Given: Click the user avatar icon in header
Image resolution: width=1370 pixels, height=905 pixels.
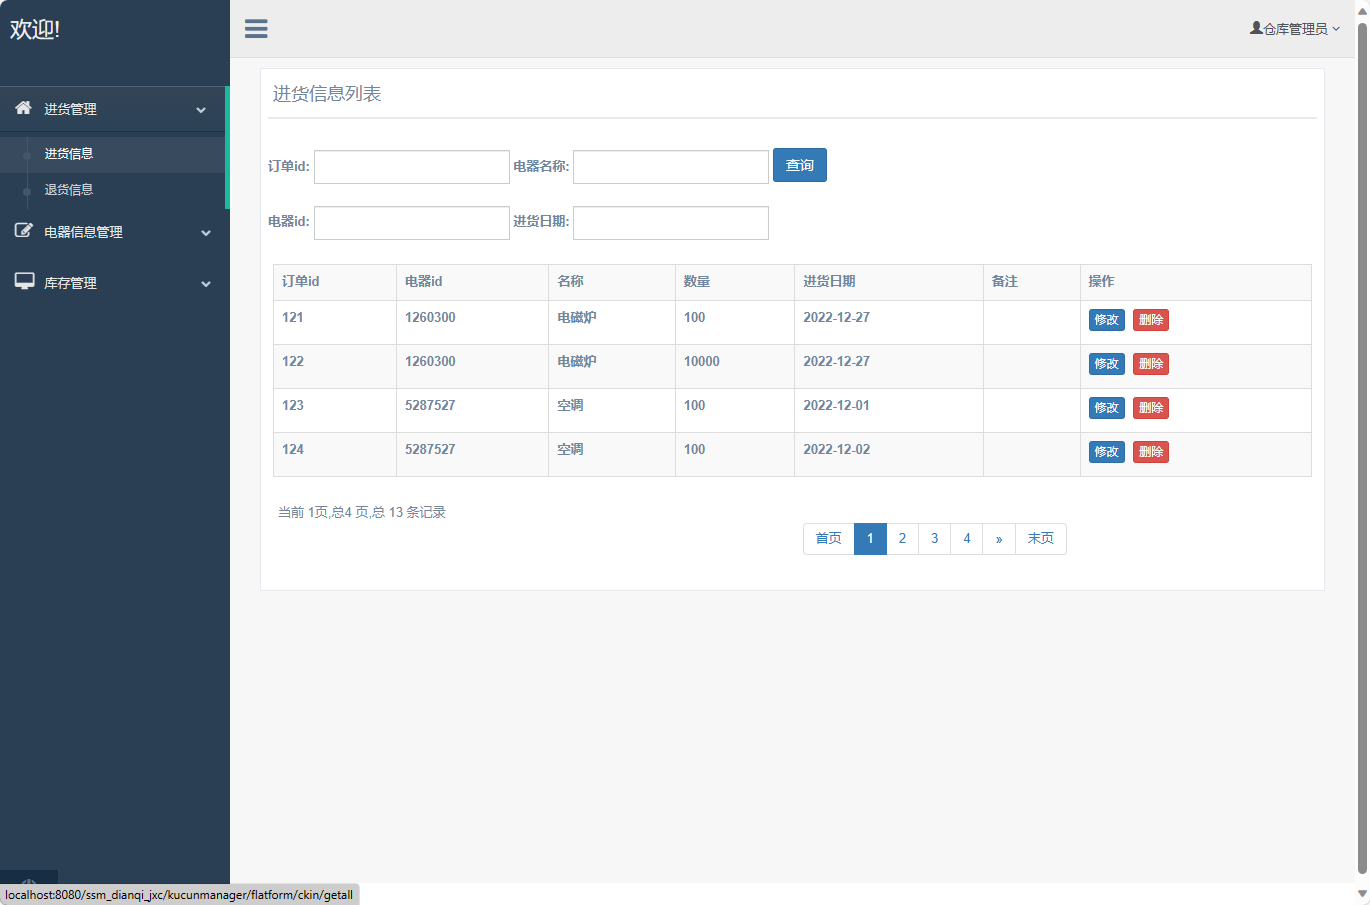Looking at the screenshot, I should click(1256, 28).
